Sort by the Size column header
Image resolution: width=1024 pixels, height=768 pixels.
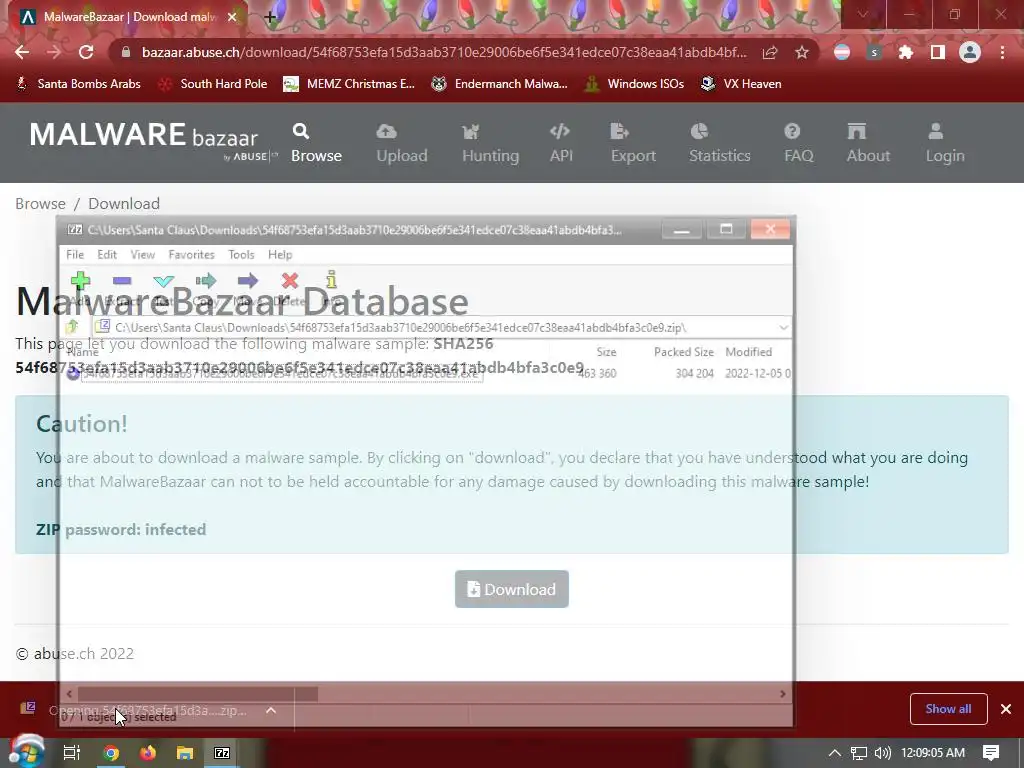606,352
